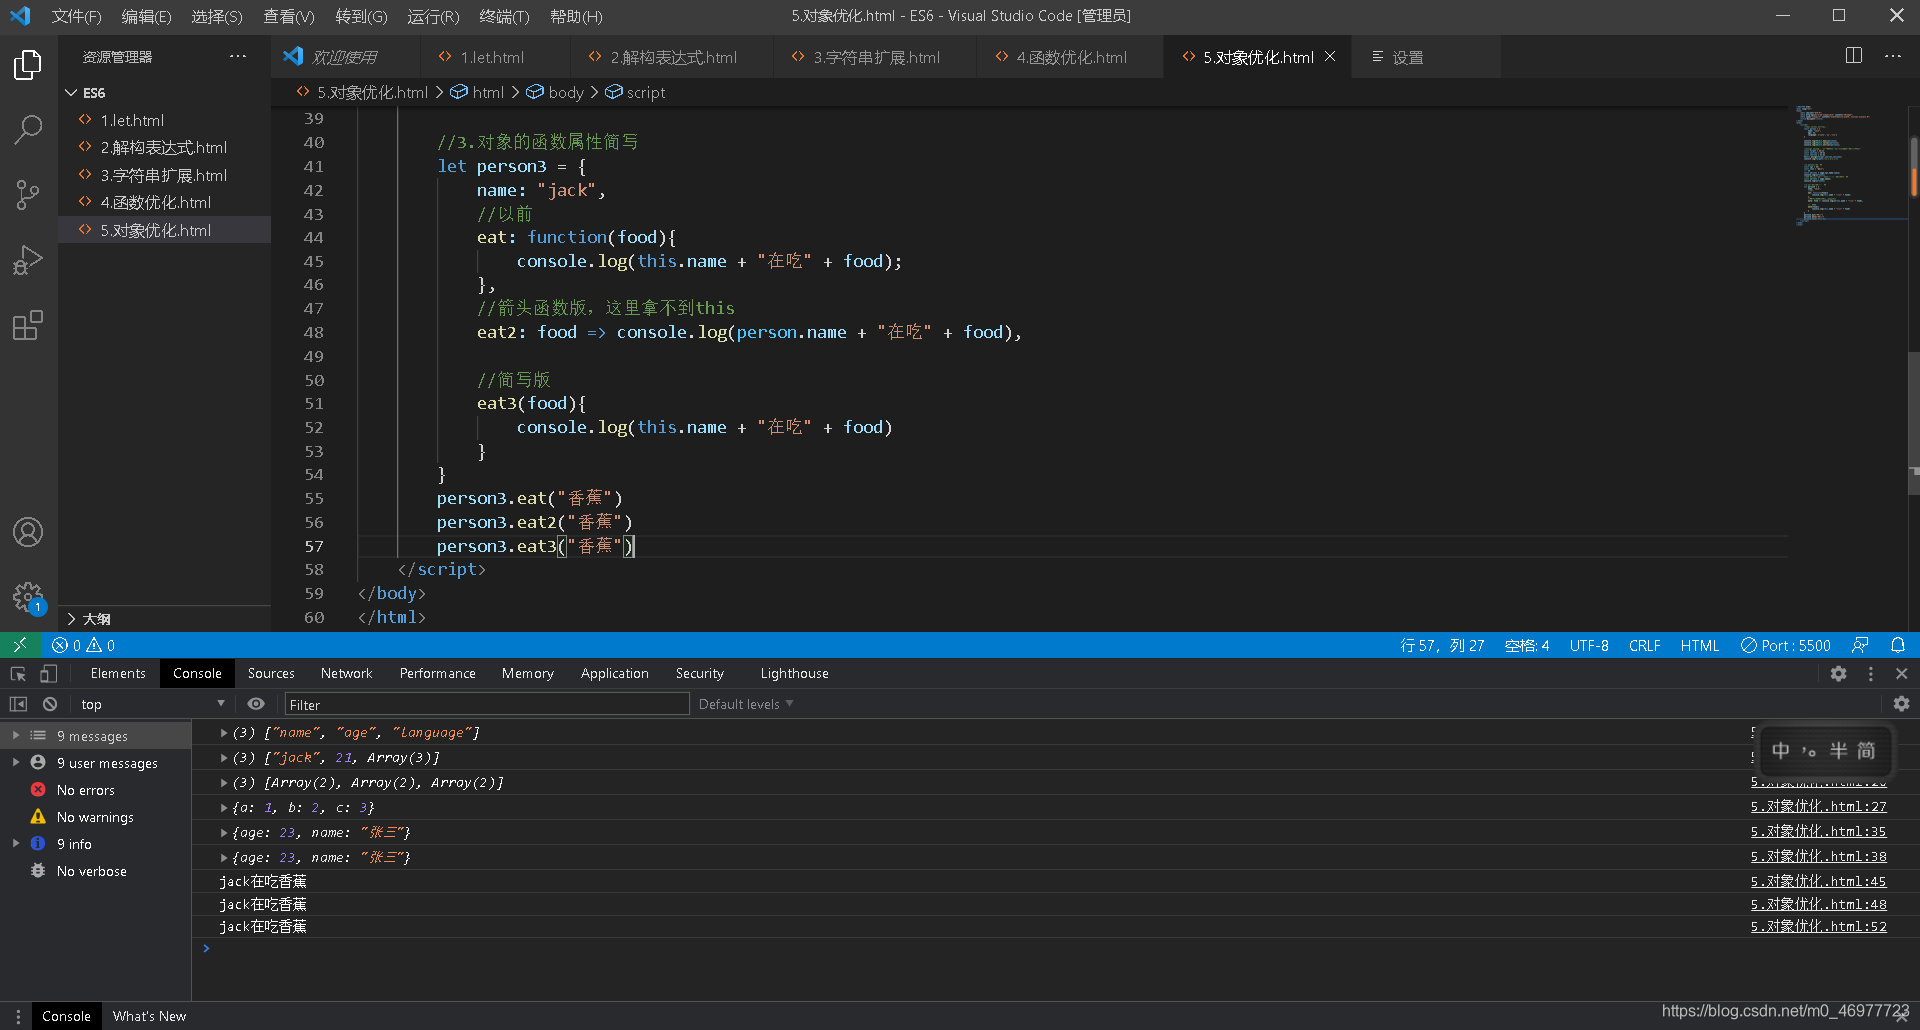Viewport: 1920px width, 1030px height.
Task: Open editor more actions ellipsis
Action: tap(1893, 56)
